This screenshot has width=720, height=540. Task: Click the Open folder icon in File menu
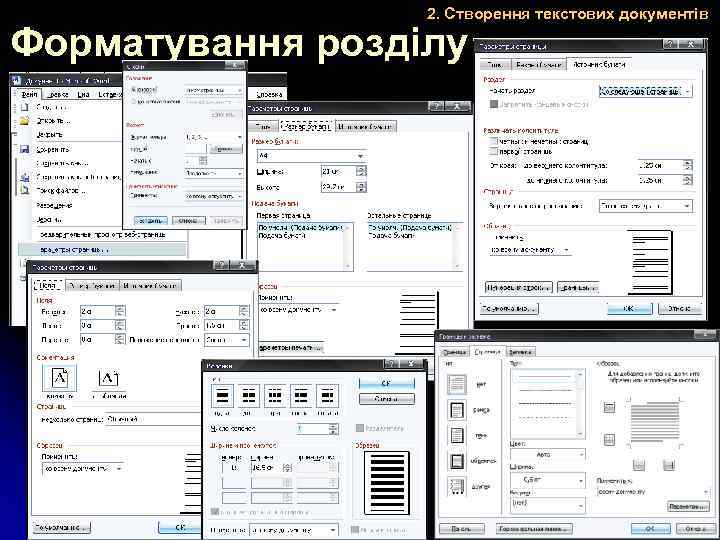(25, 121)
